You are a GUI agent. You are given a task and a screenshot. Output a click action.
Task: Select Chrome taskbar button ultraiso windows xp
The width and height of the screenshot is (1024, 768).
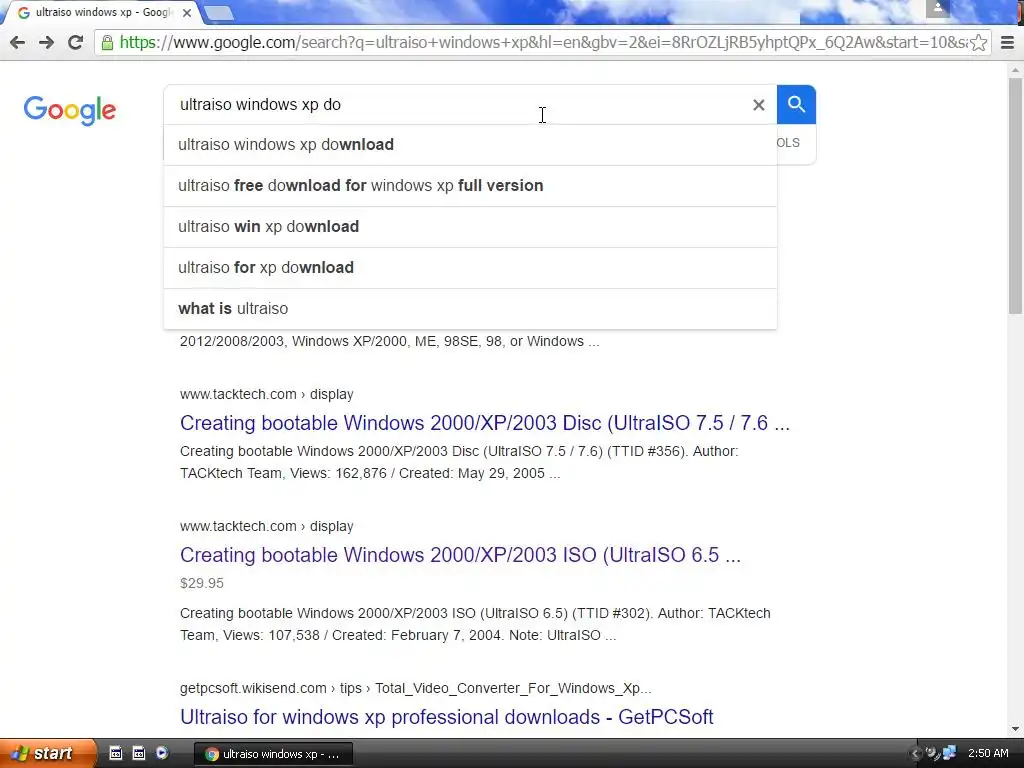[x=274, y=754]
